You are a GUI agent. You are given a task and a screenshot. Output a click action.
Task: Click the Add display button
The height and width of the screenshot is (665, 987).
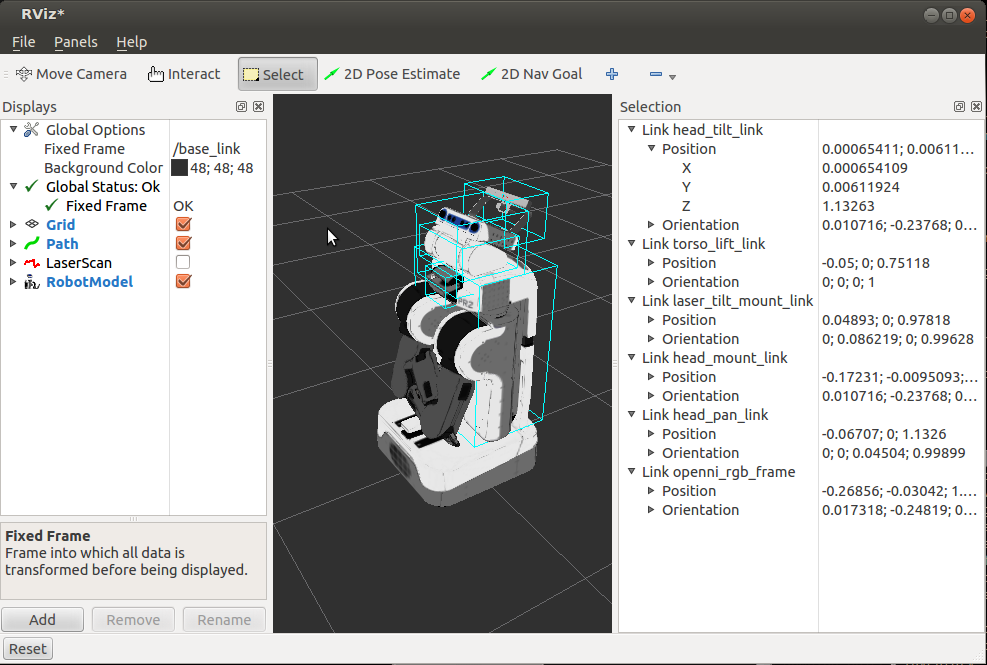pos(42,620)
